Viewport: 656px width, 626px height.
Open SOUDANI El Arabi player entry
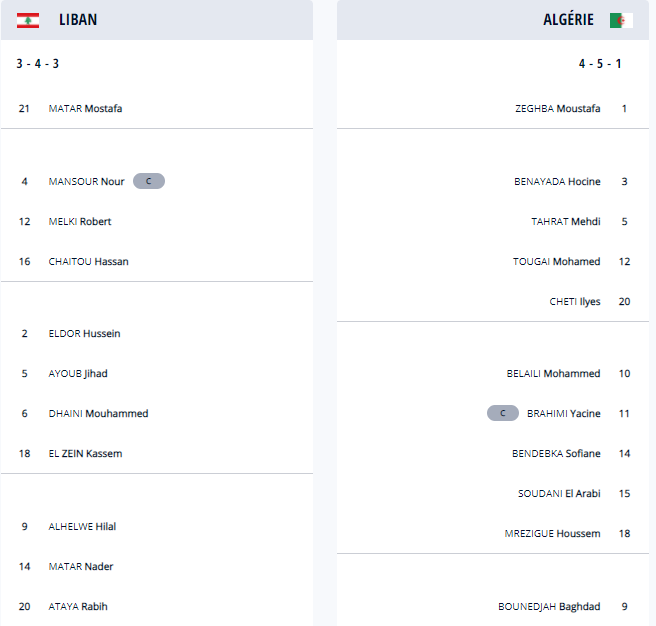(559, 493)
